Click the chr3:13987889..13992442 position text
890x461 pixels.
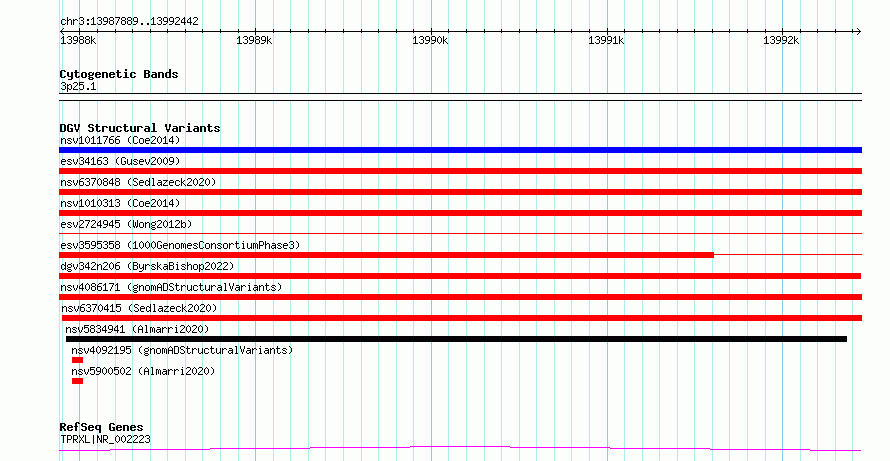129,21
